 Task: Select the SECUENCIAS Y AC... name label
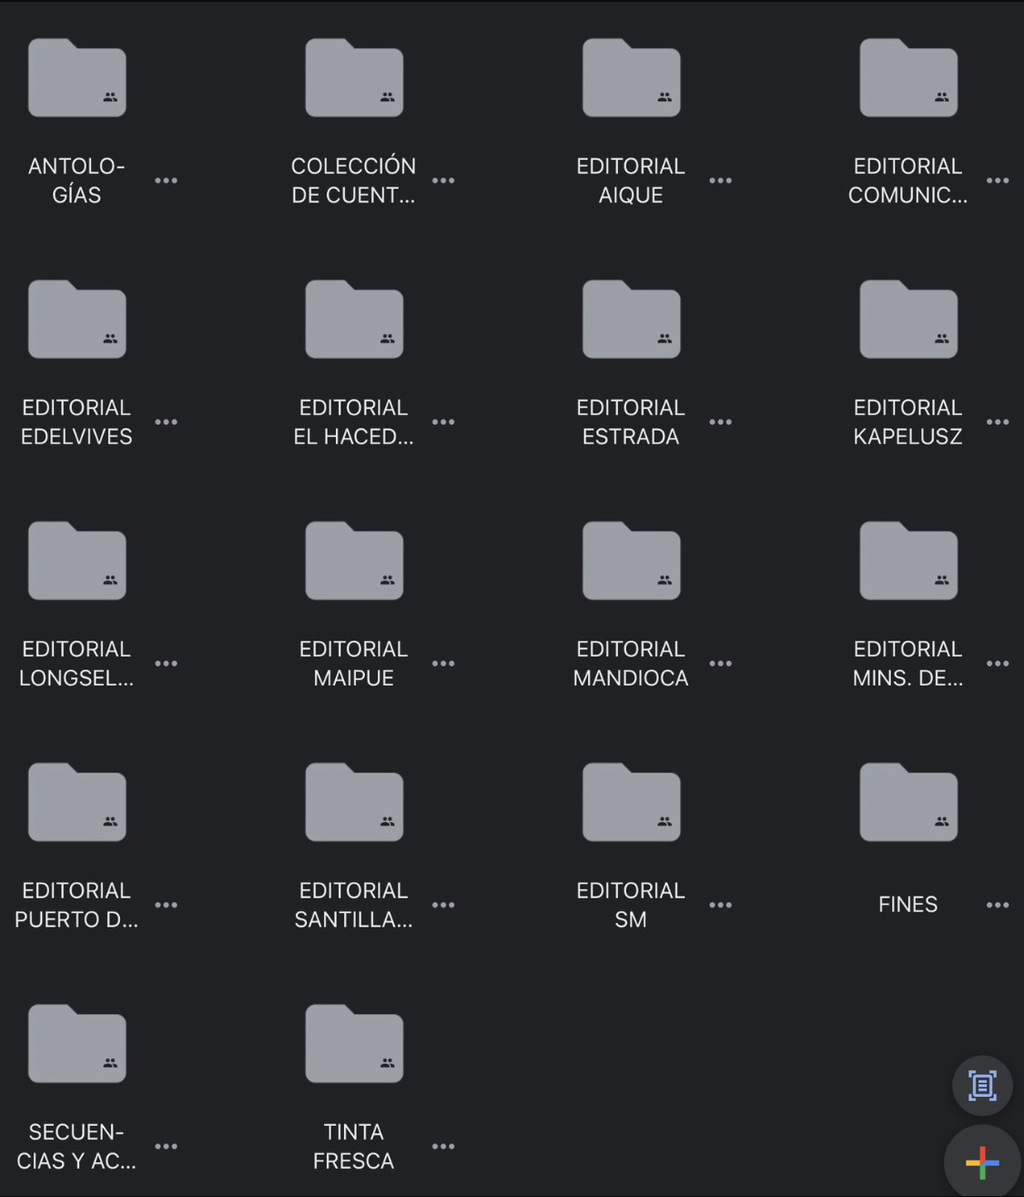(x=76, y=1146)
